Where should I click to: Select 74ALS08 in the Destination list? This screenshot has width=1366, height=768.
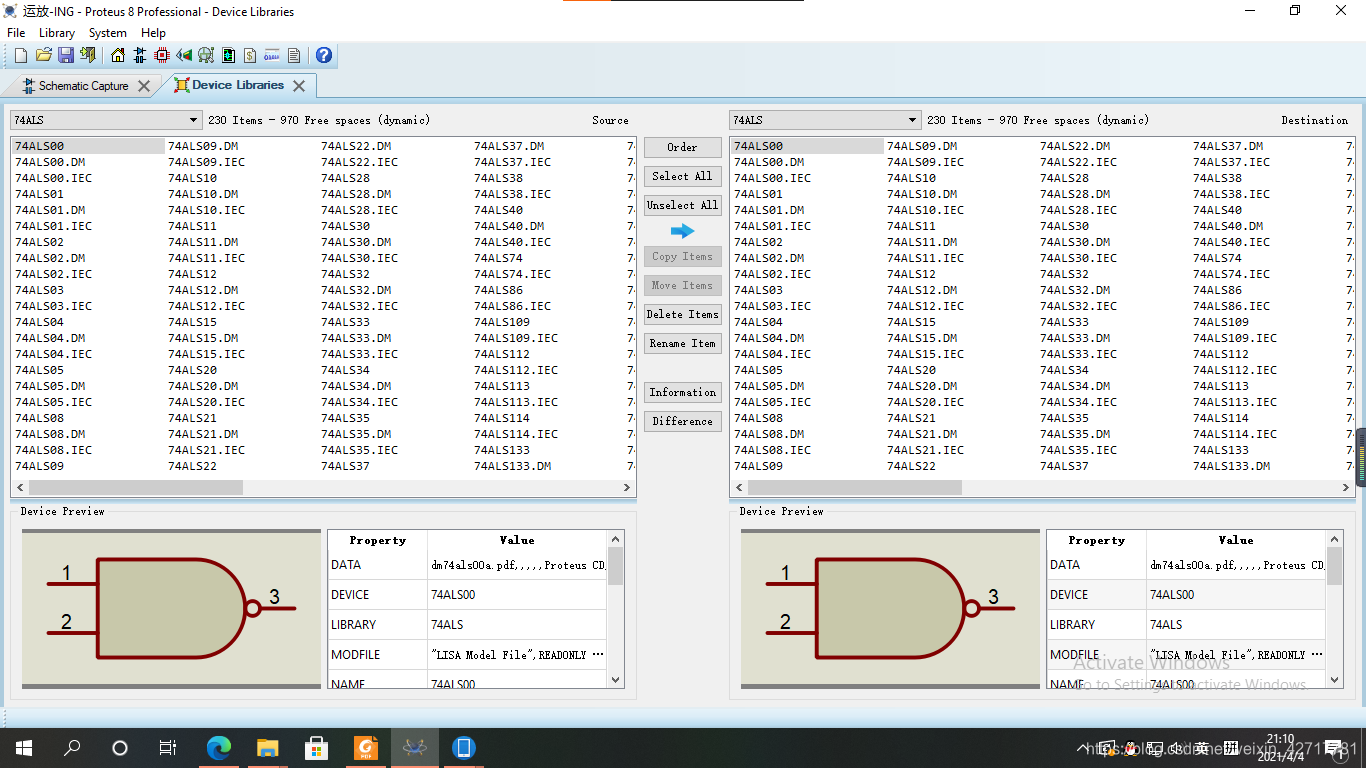(759, 418)
